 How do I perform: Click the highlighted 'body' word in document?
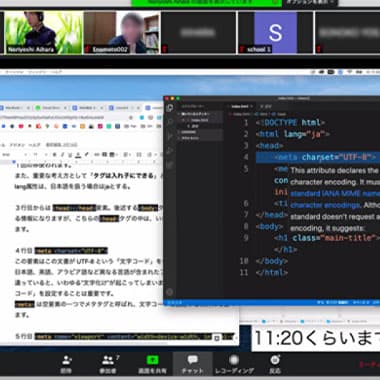pyautogui.click(x=148, y=208)
